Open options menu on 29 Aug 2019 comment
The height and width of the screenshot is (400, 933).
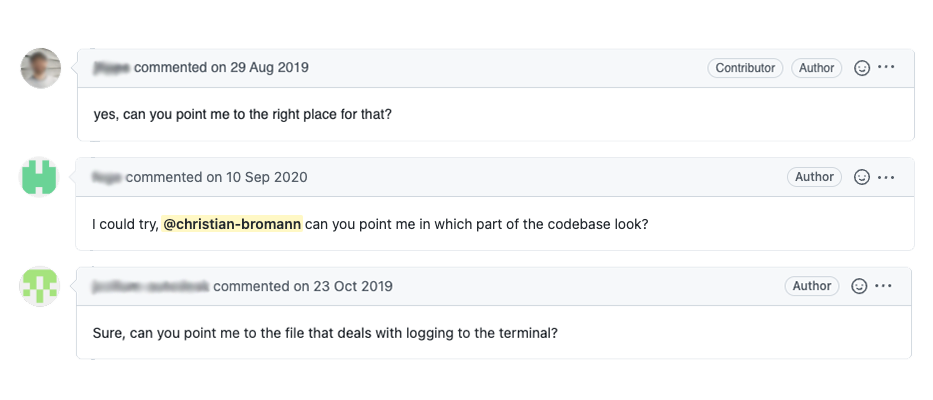pyautogui.click(x=886, y=67)
